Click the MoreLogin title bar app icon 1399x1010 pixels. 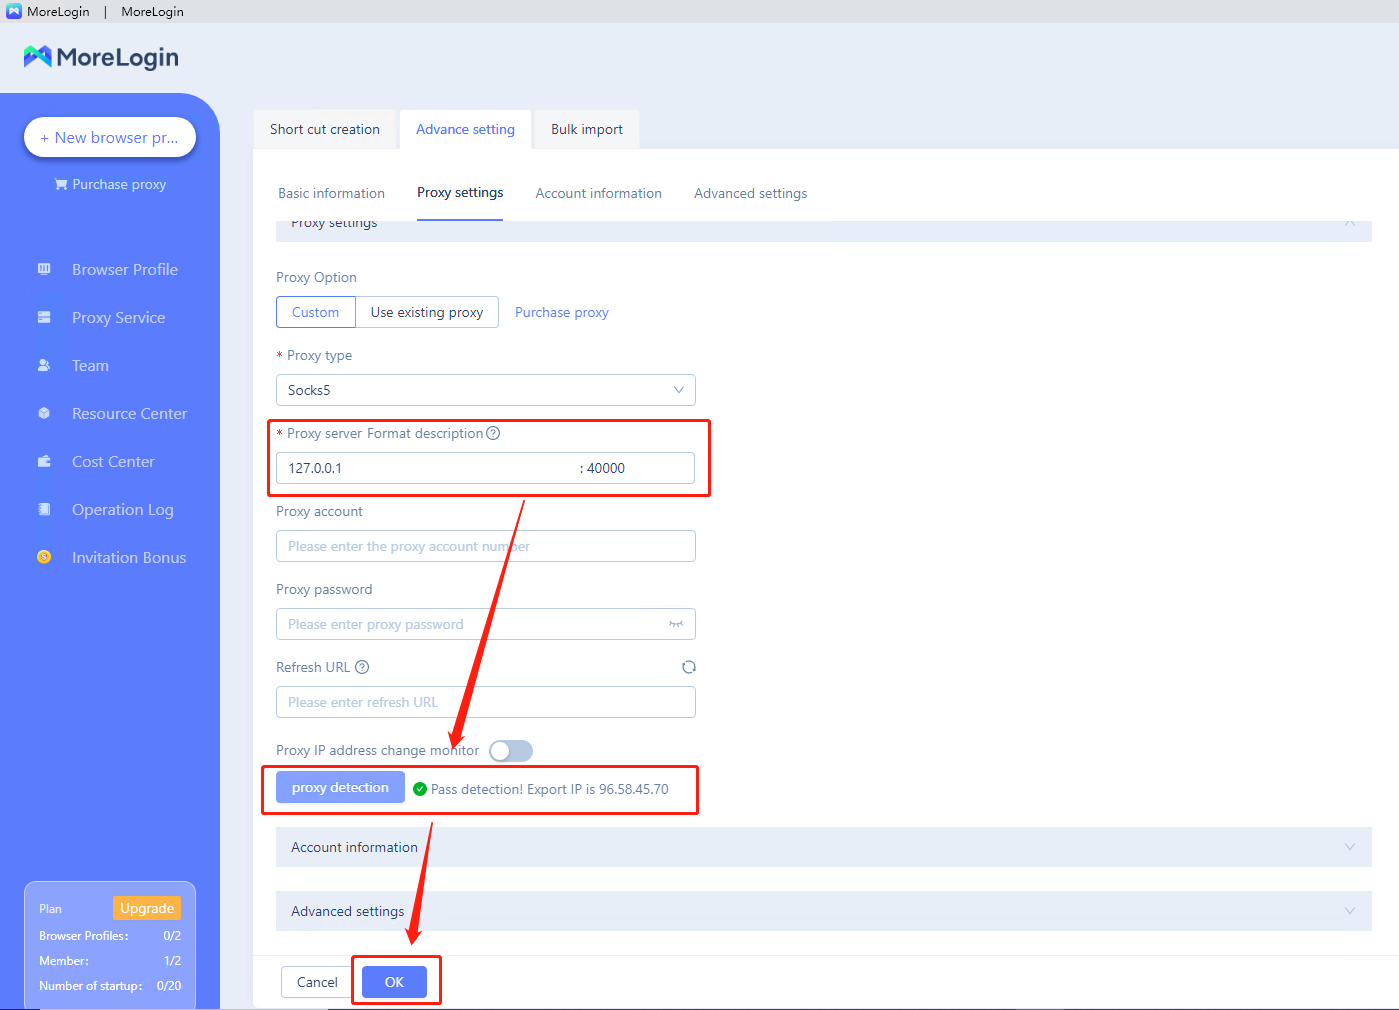click(x=14, y=11)
